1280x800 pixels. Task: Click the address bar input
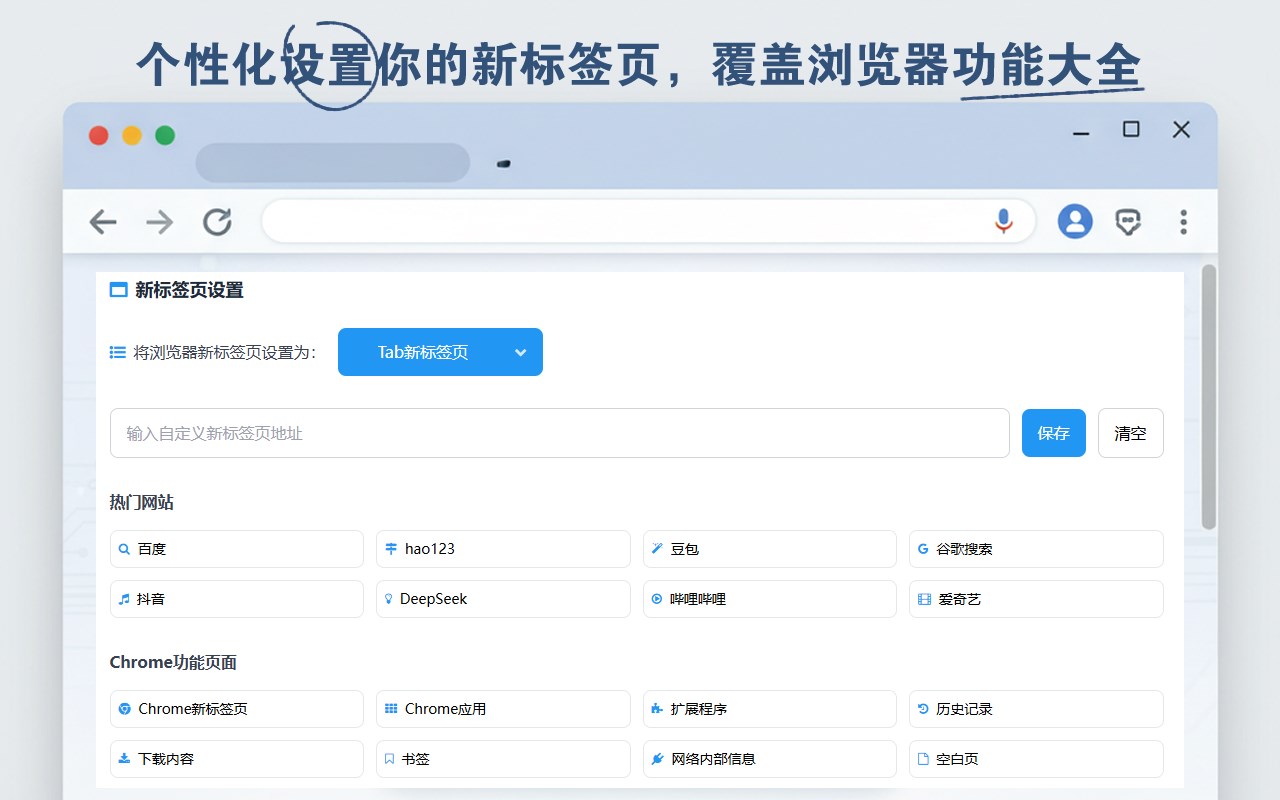tap(648, 221)
